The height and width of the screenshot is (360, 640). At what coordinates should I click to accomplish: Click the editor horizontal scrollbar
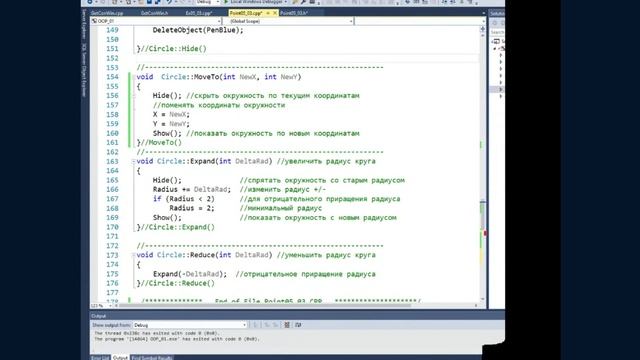pyautogui.click(x=265, y=305)
